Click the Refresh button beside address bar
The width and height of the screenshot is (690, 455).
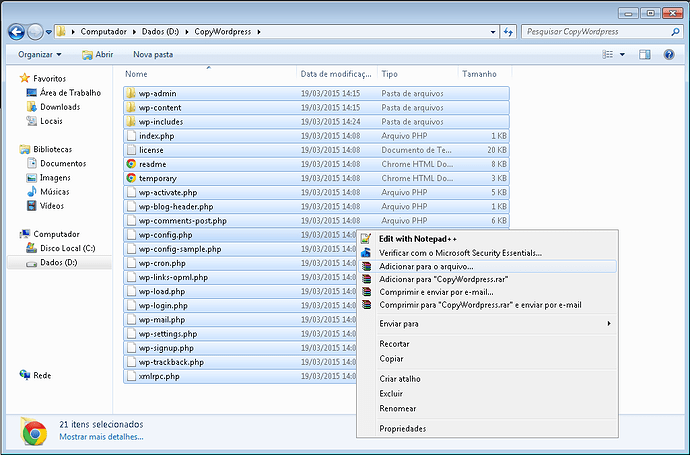[508, 32]
